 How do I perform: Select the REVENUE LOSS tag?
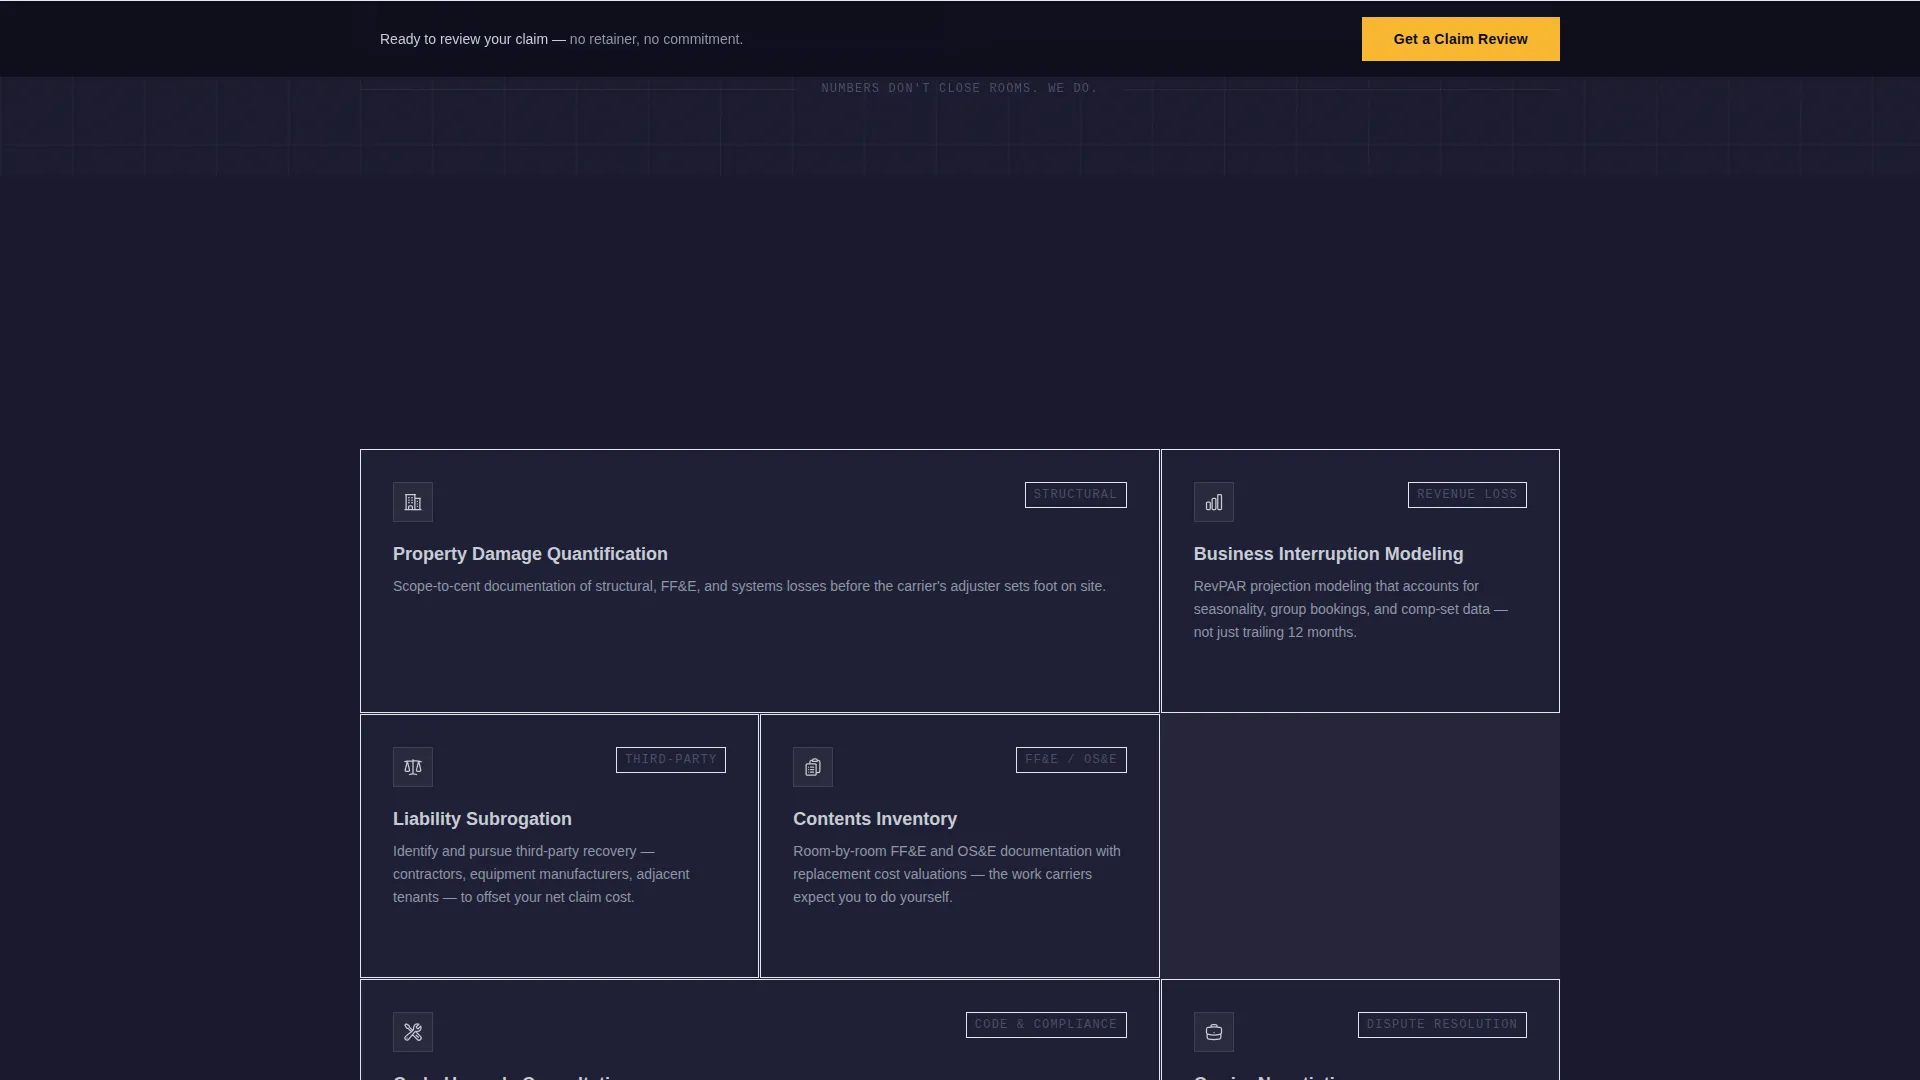click(x=1467, y=495)
